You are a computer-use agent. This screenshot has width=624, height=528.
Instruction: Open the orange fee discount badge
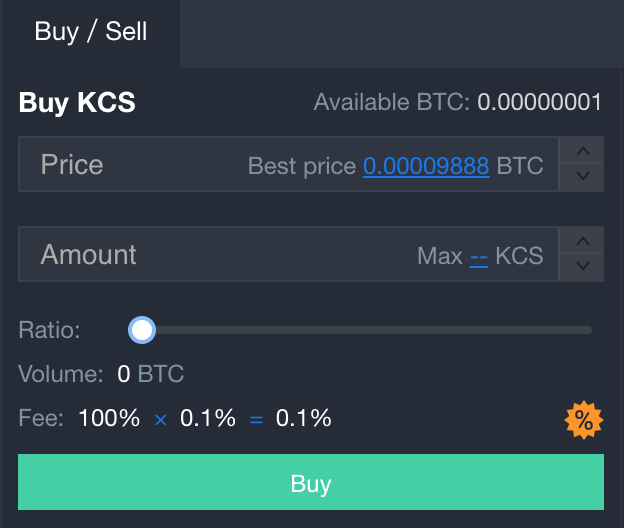pos(583,420)
